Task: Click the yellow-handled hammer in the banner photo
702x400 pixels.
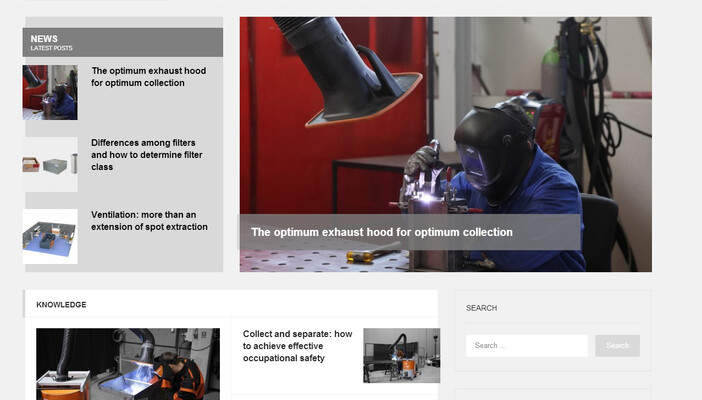Action: coord(360,258)
